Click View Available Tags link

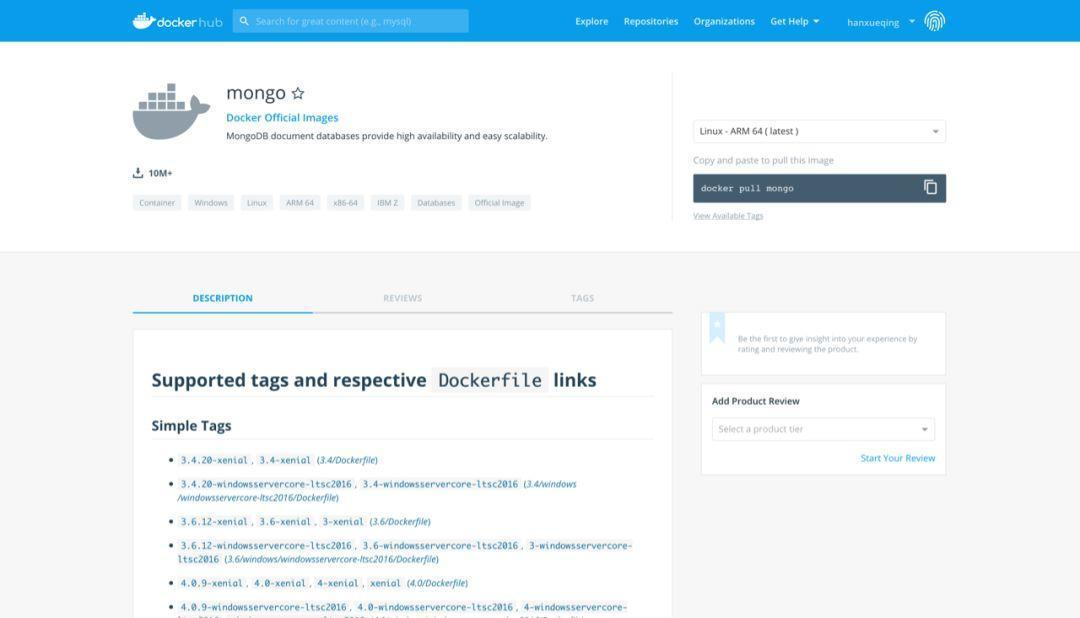pyautogui.click(x=728, y=216)
